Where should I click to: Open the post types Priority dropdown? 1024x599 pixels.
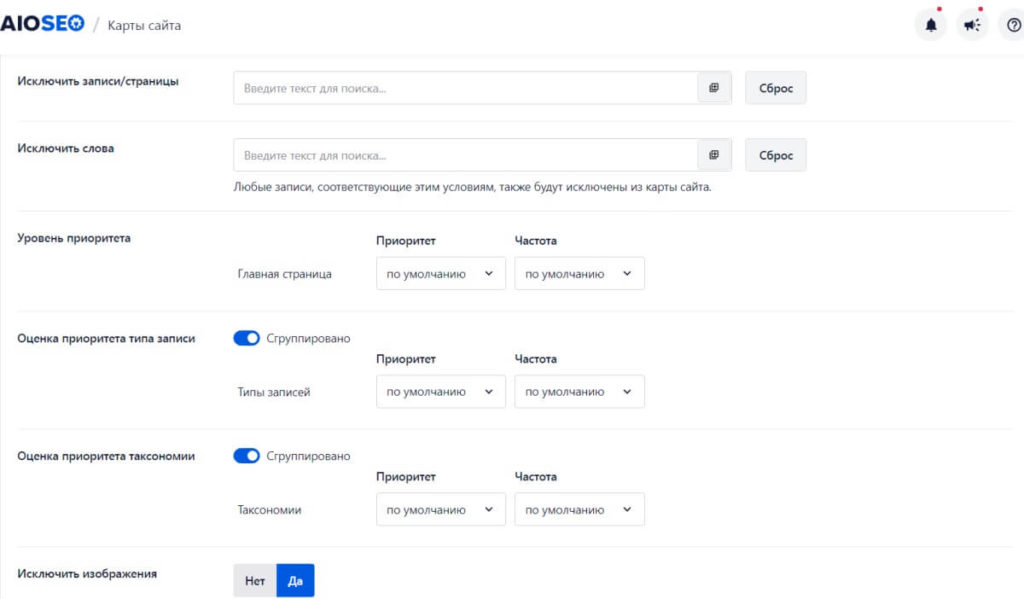(x=441, y=391)
